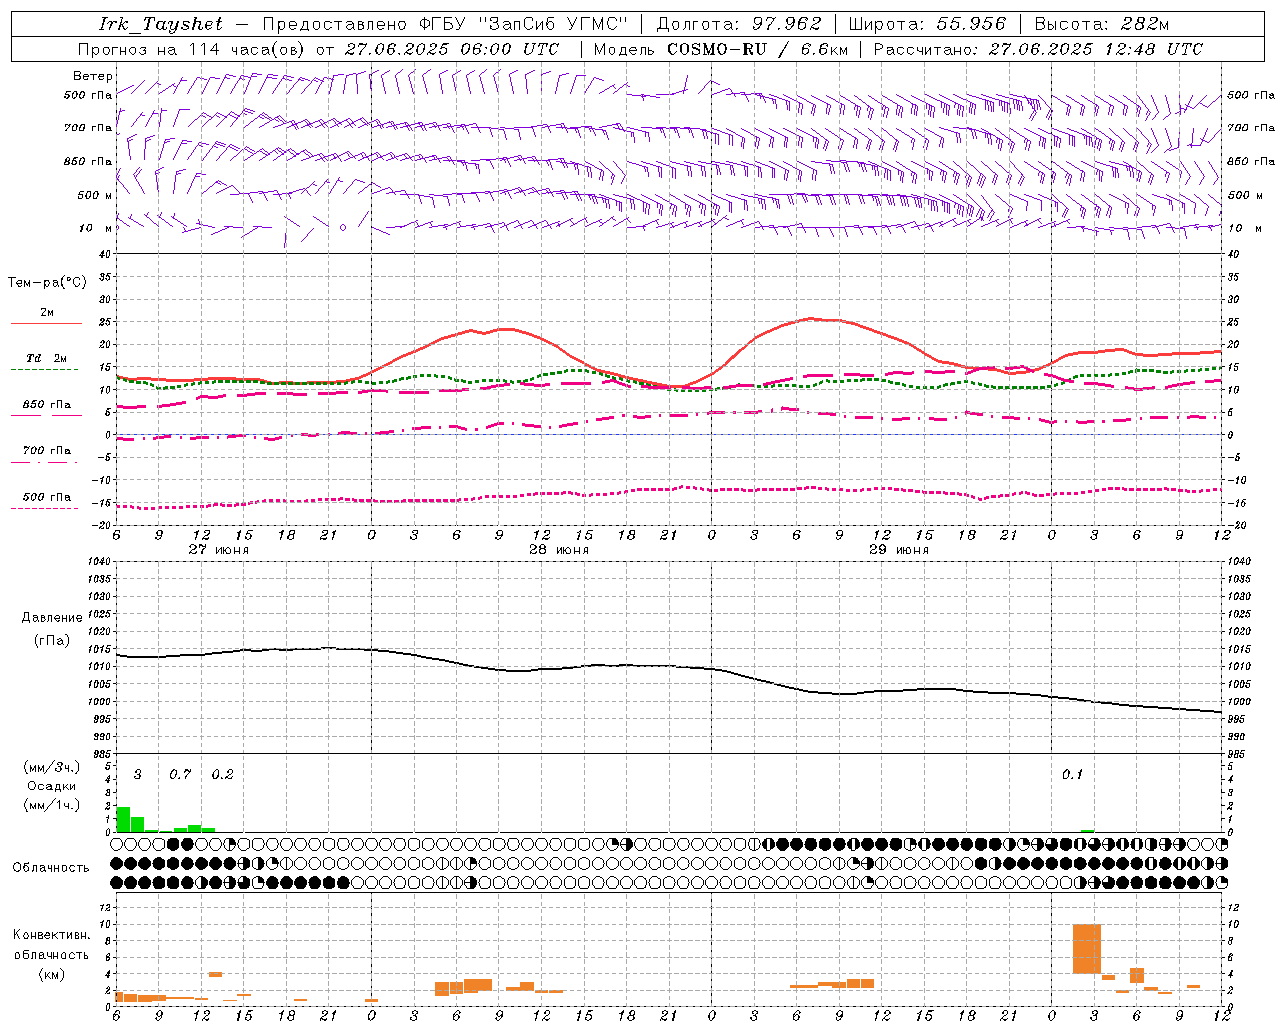Screen dimensions: 1280x1024
Task: Select the Высота: 282м text
Action: [1102, 24]
